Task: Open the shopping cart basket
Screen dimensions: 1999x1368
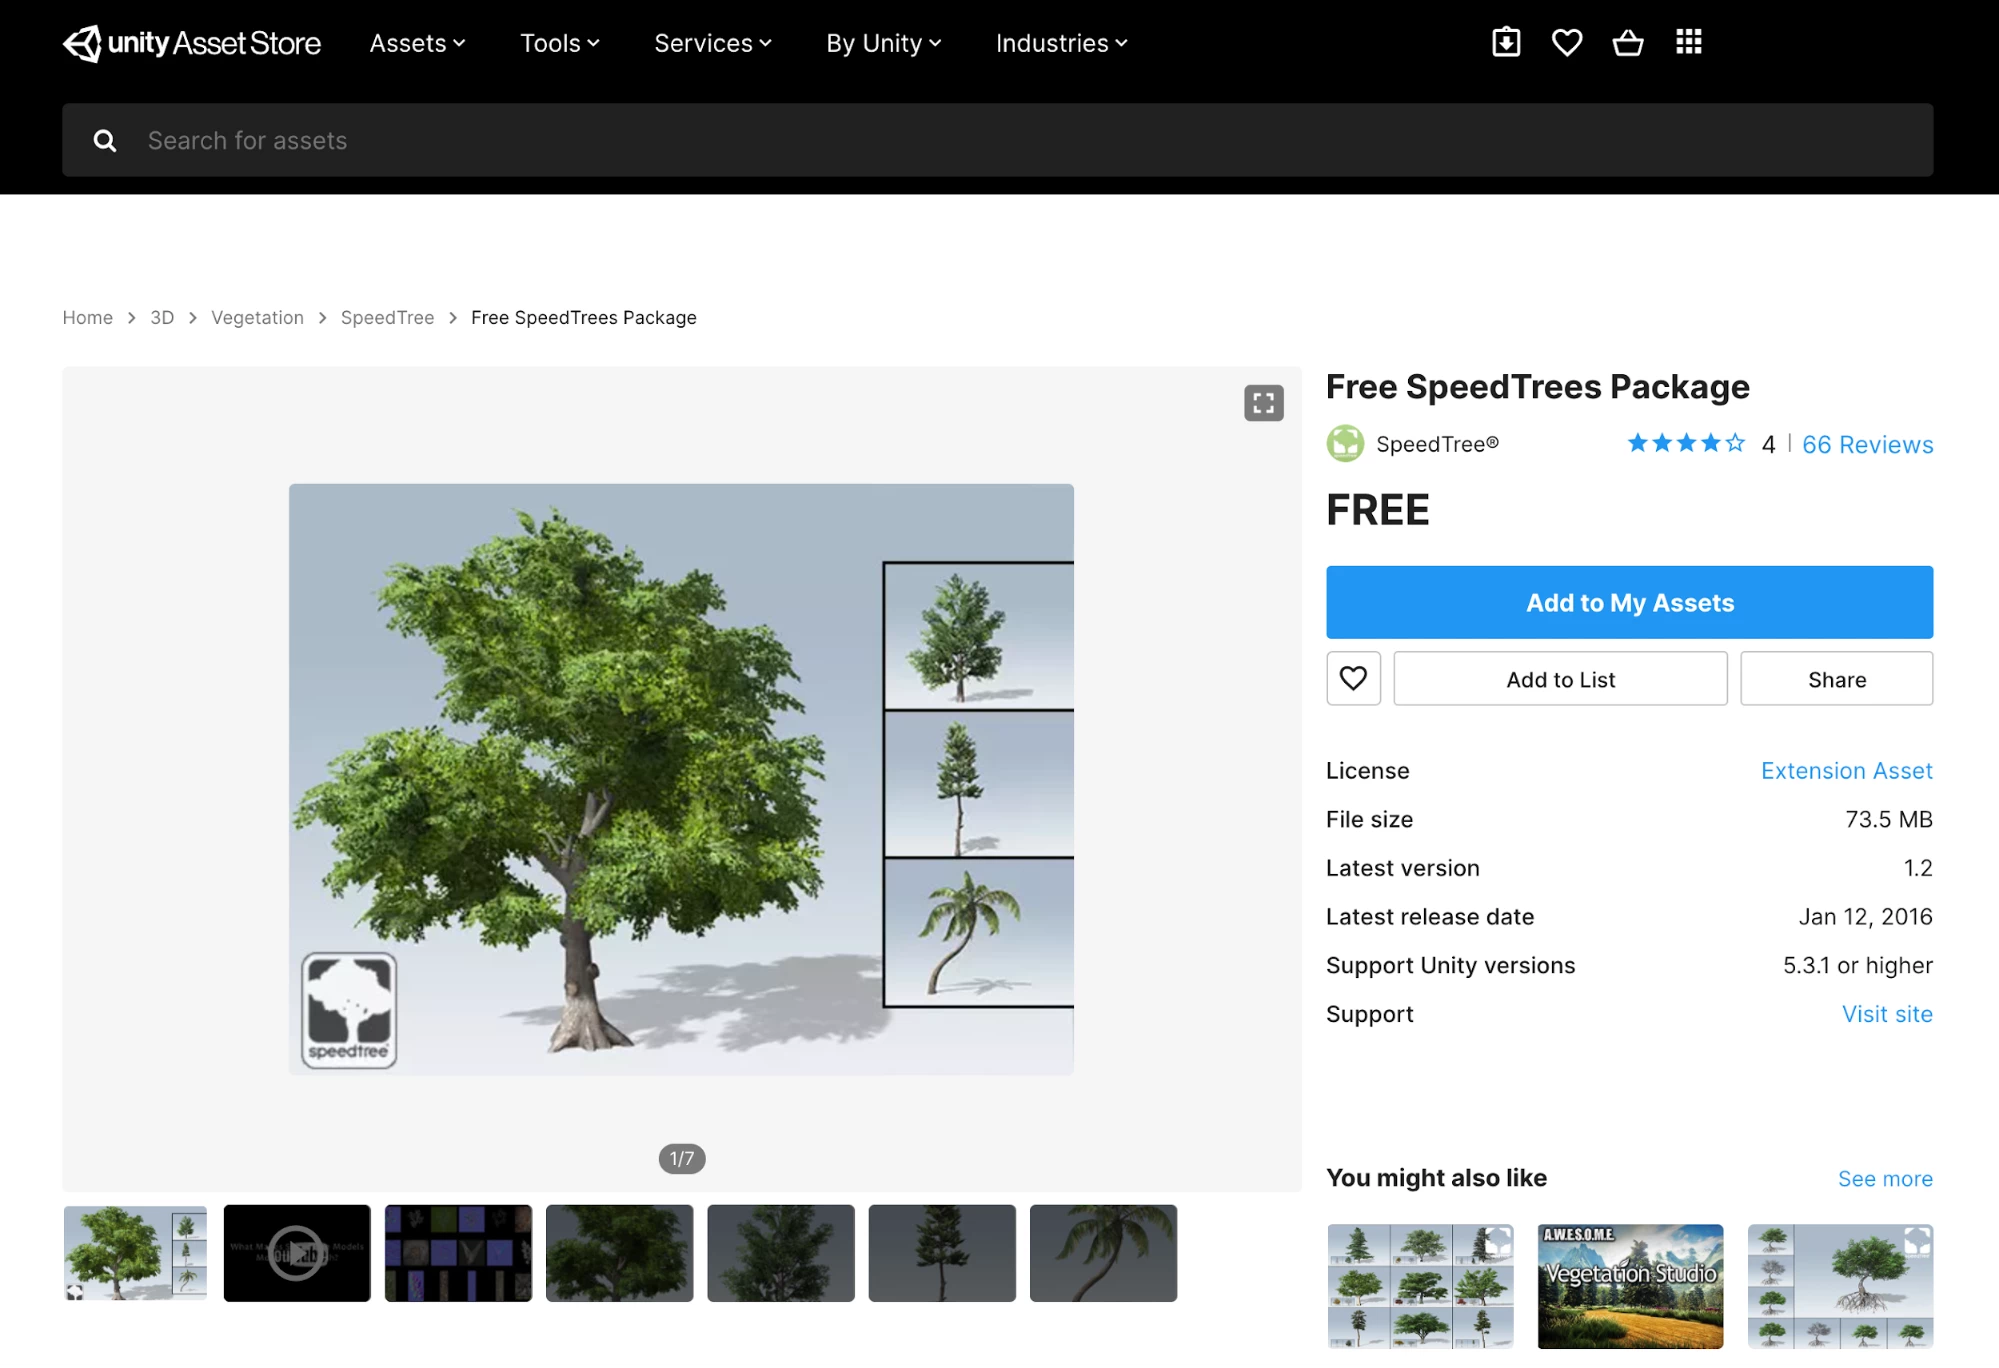Action: 1628,42
